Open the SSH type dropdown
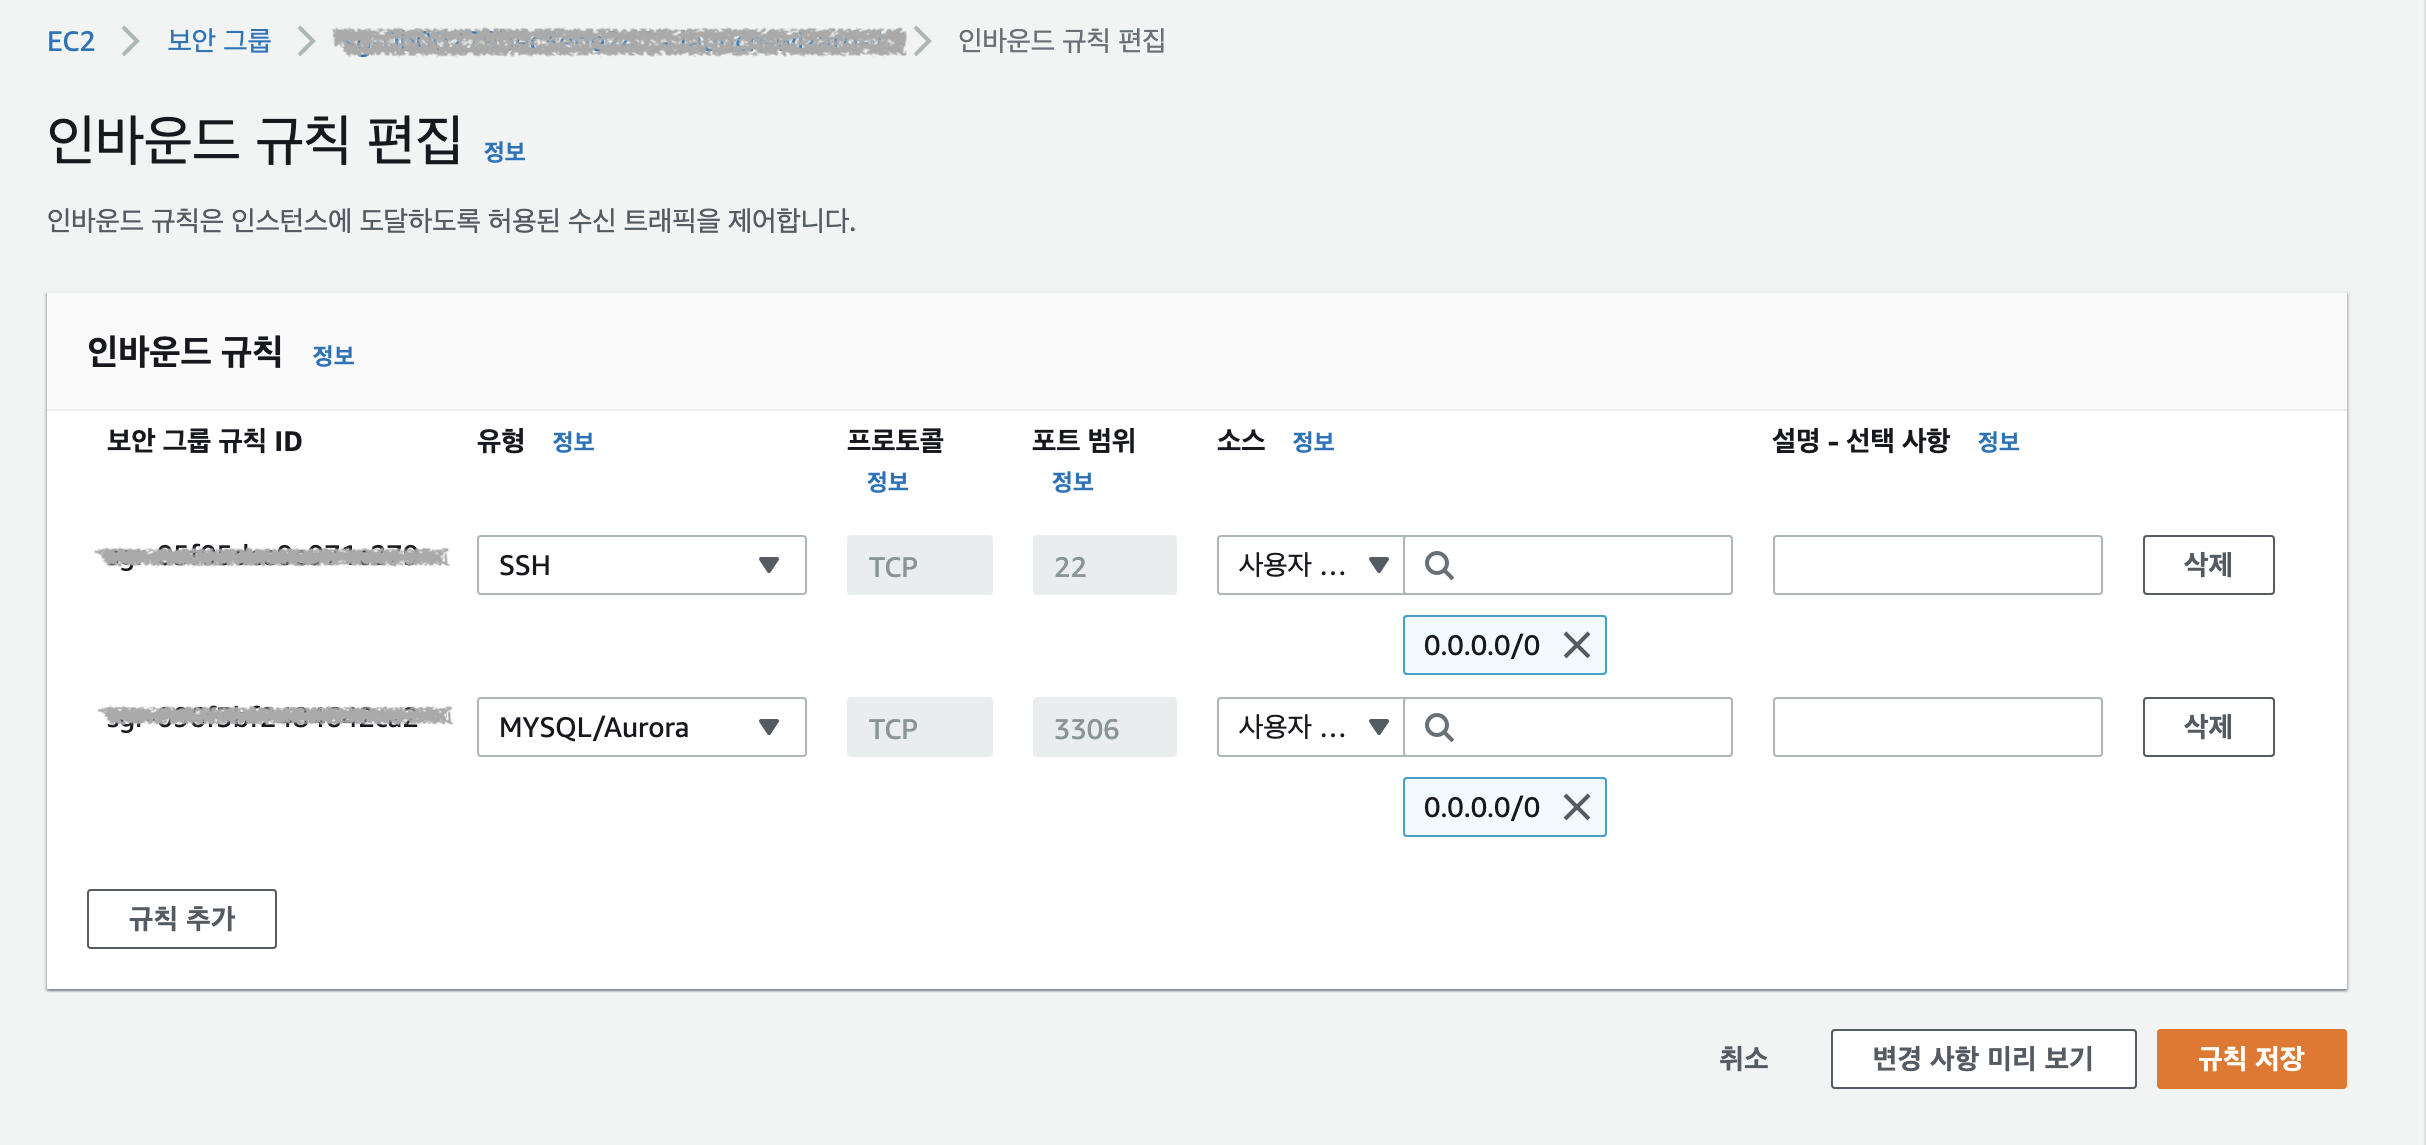This screenshot has width=2426, height=1145. click(641, 565)
